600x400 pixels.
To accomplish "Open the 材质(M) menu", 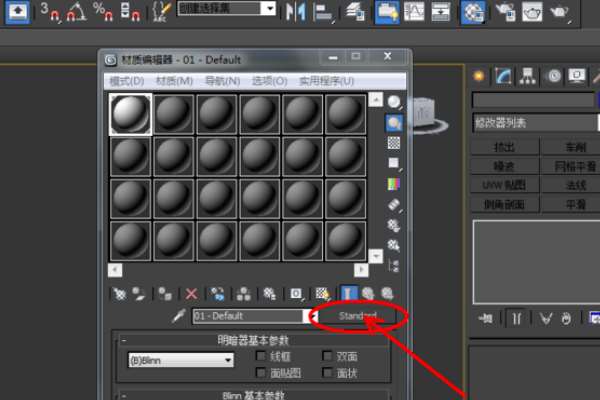I will (x=174, y=81).
